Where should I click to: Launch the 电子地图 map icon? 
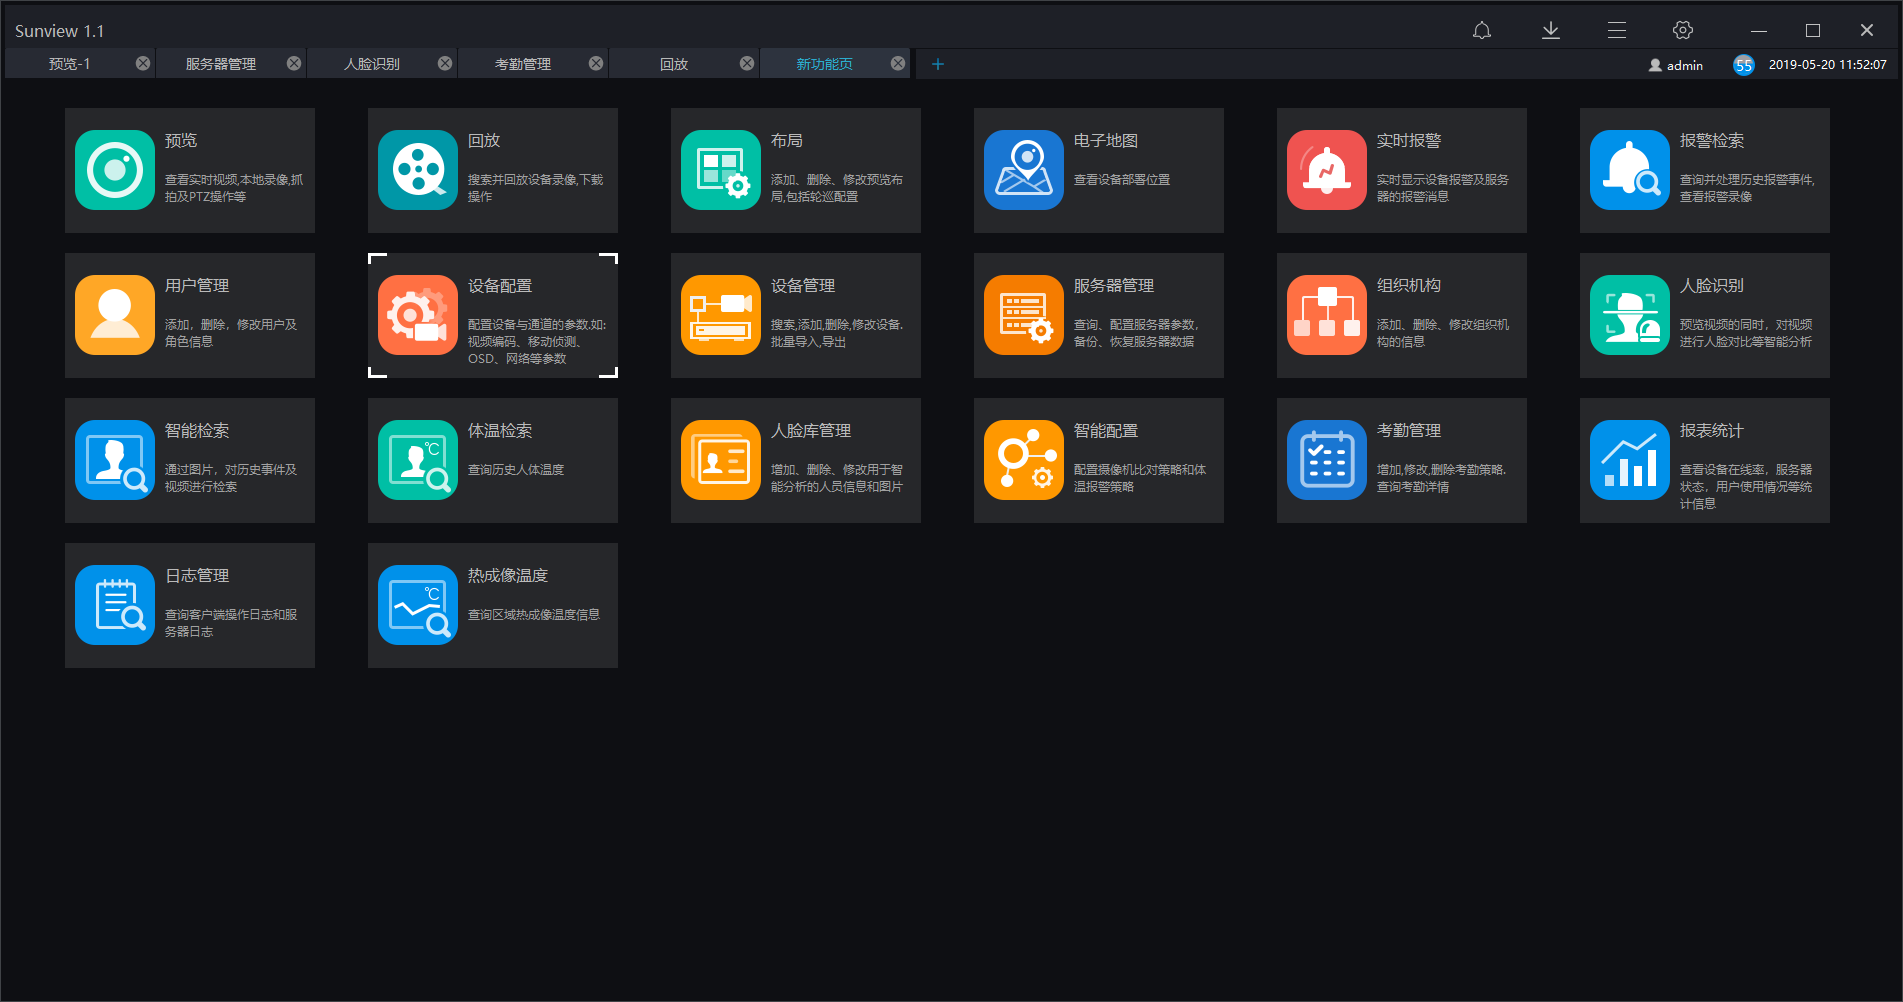coord(1024,170)
